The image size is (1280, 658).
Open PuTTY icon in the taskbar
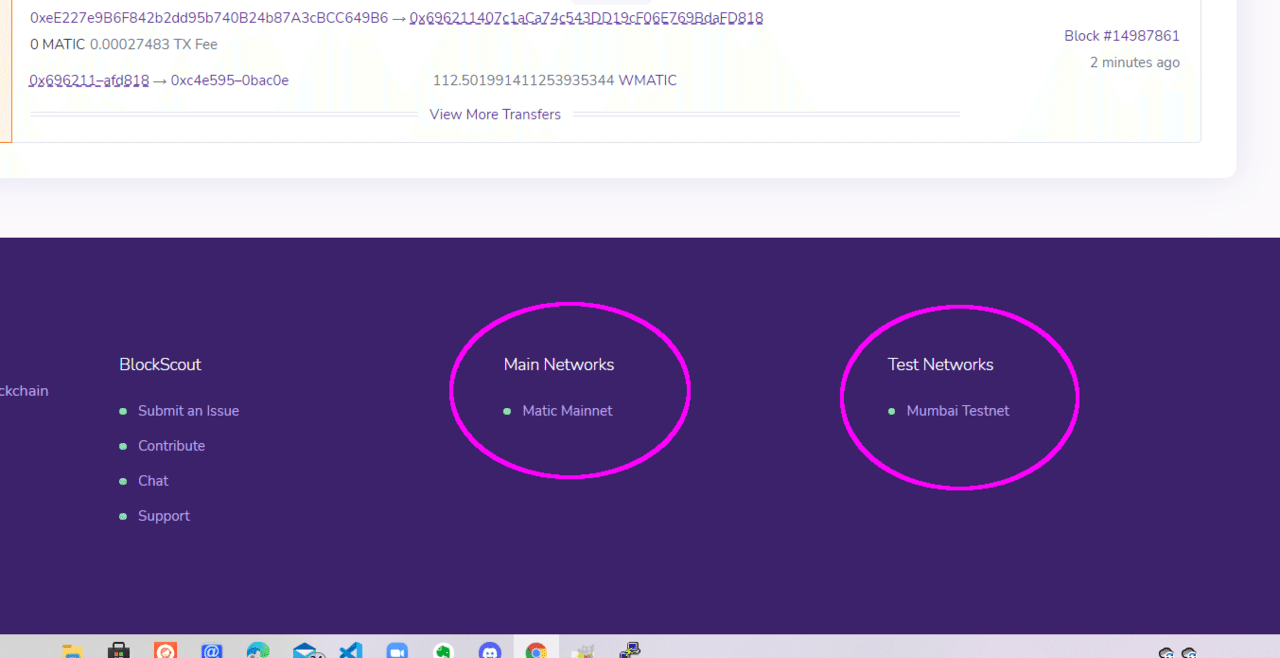(630, 651)
